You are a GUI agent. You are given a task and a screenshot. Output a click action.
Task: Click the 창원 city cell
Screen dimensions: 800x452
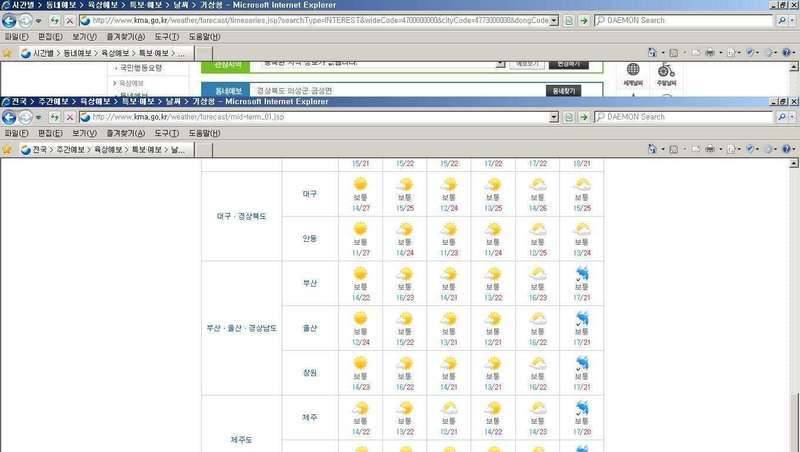click(x=310, y=373)
